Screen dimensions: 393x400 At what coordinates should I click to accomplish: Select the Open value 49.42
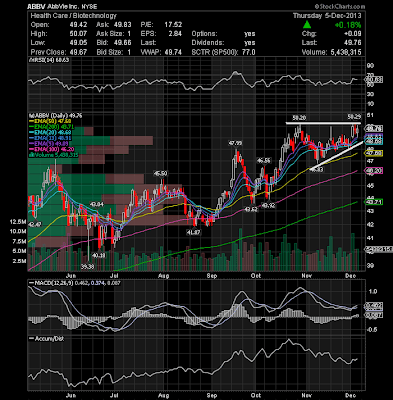coord(79,25)
